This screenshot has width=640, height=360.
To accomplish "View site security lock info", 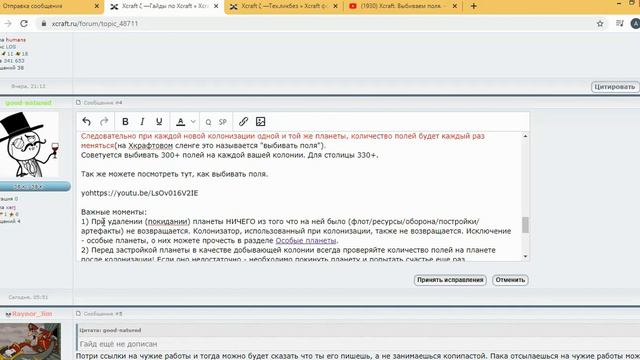I will (44, 24).
